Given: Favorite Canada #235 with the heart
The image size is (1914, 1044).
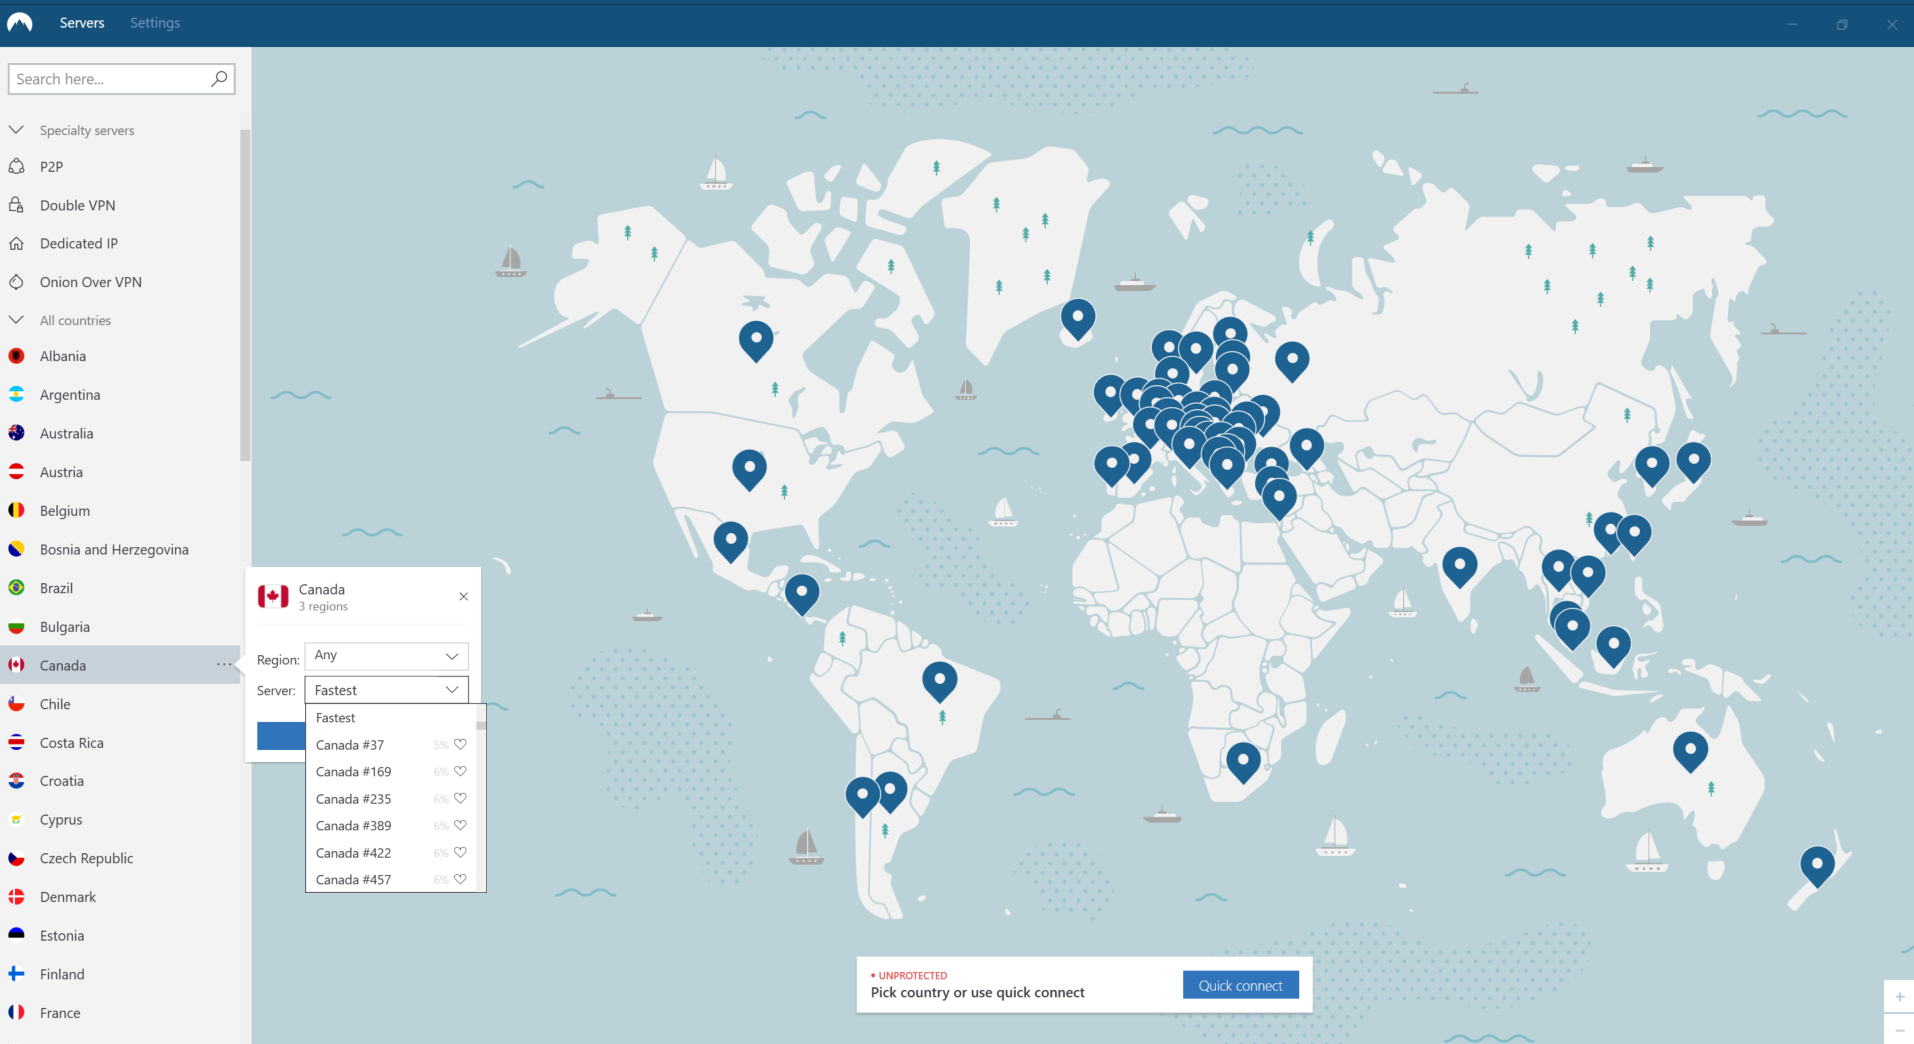Looking at the screenshot, I should pos(460,798).
